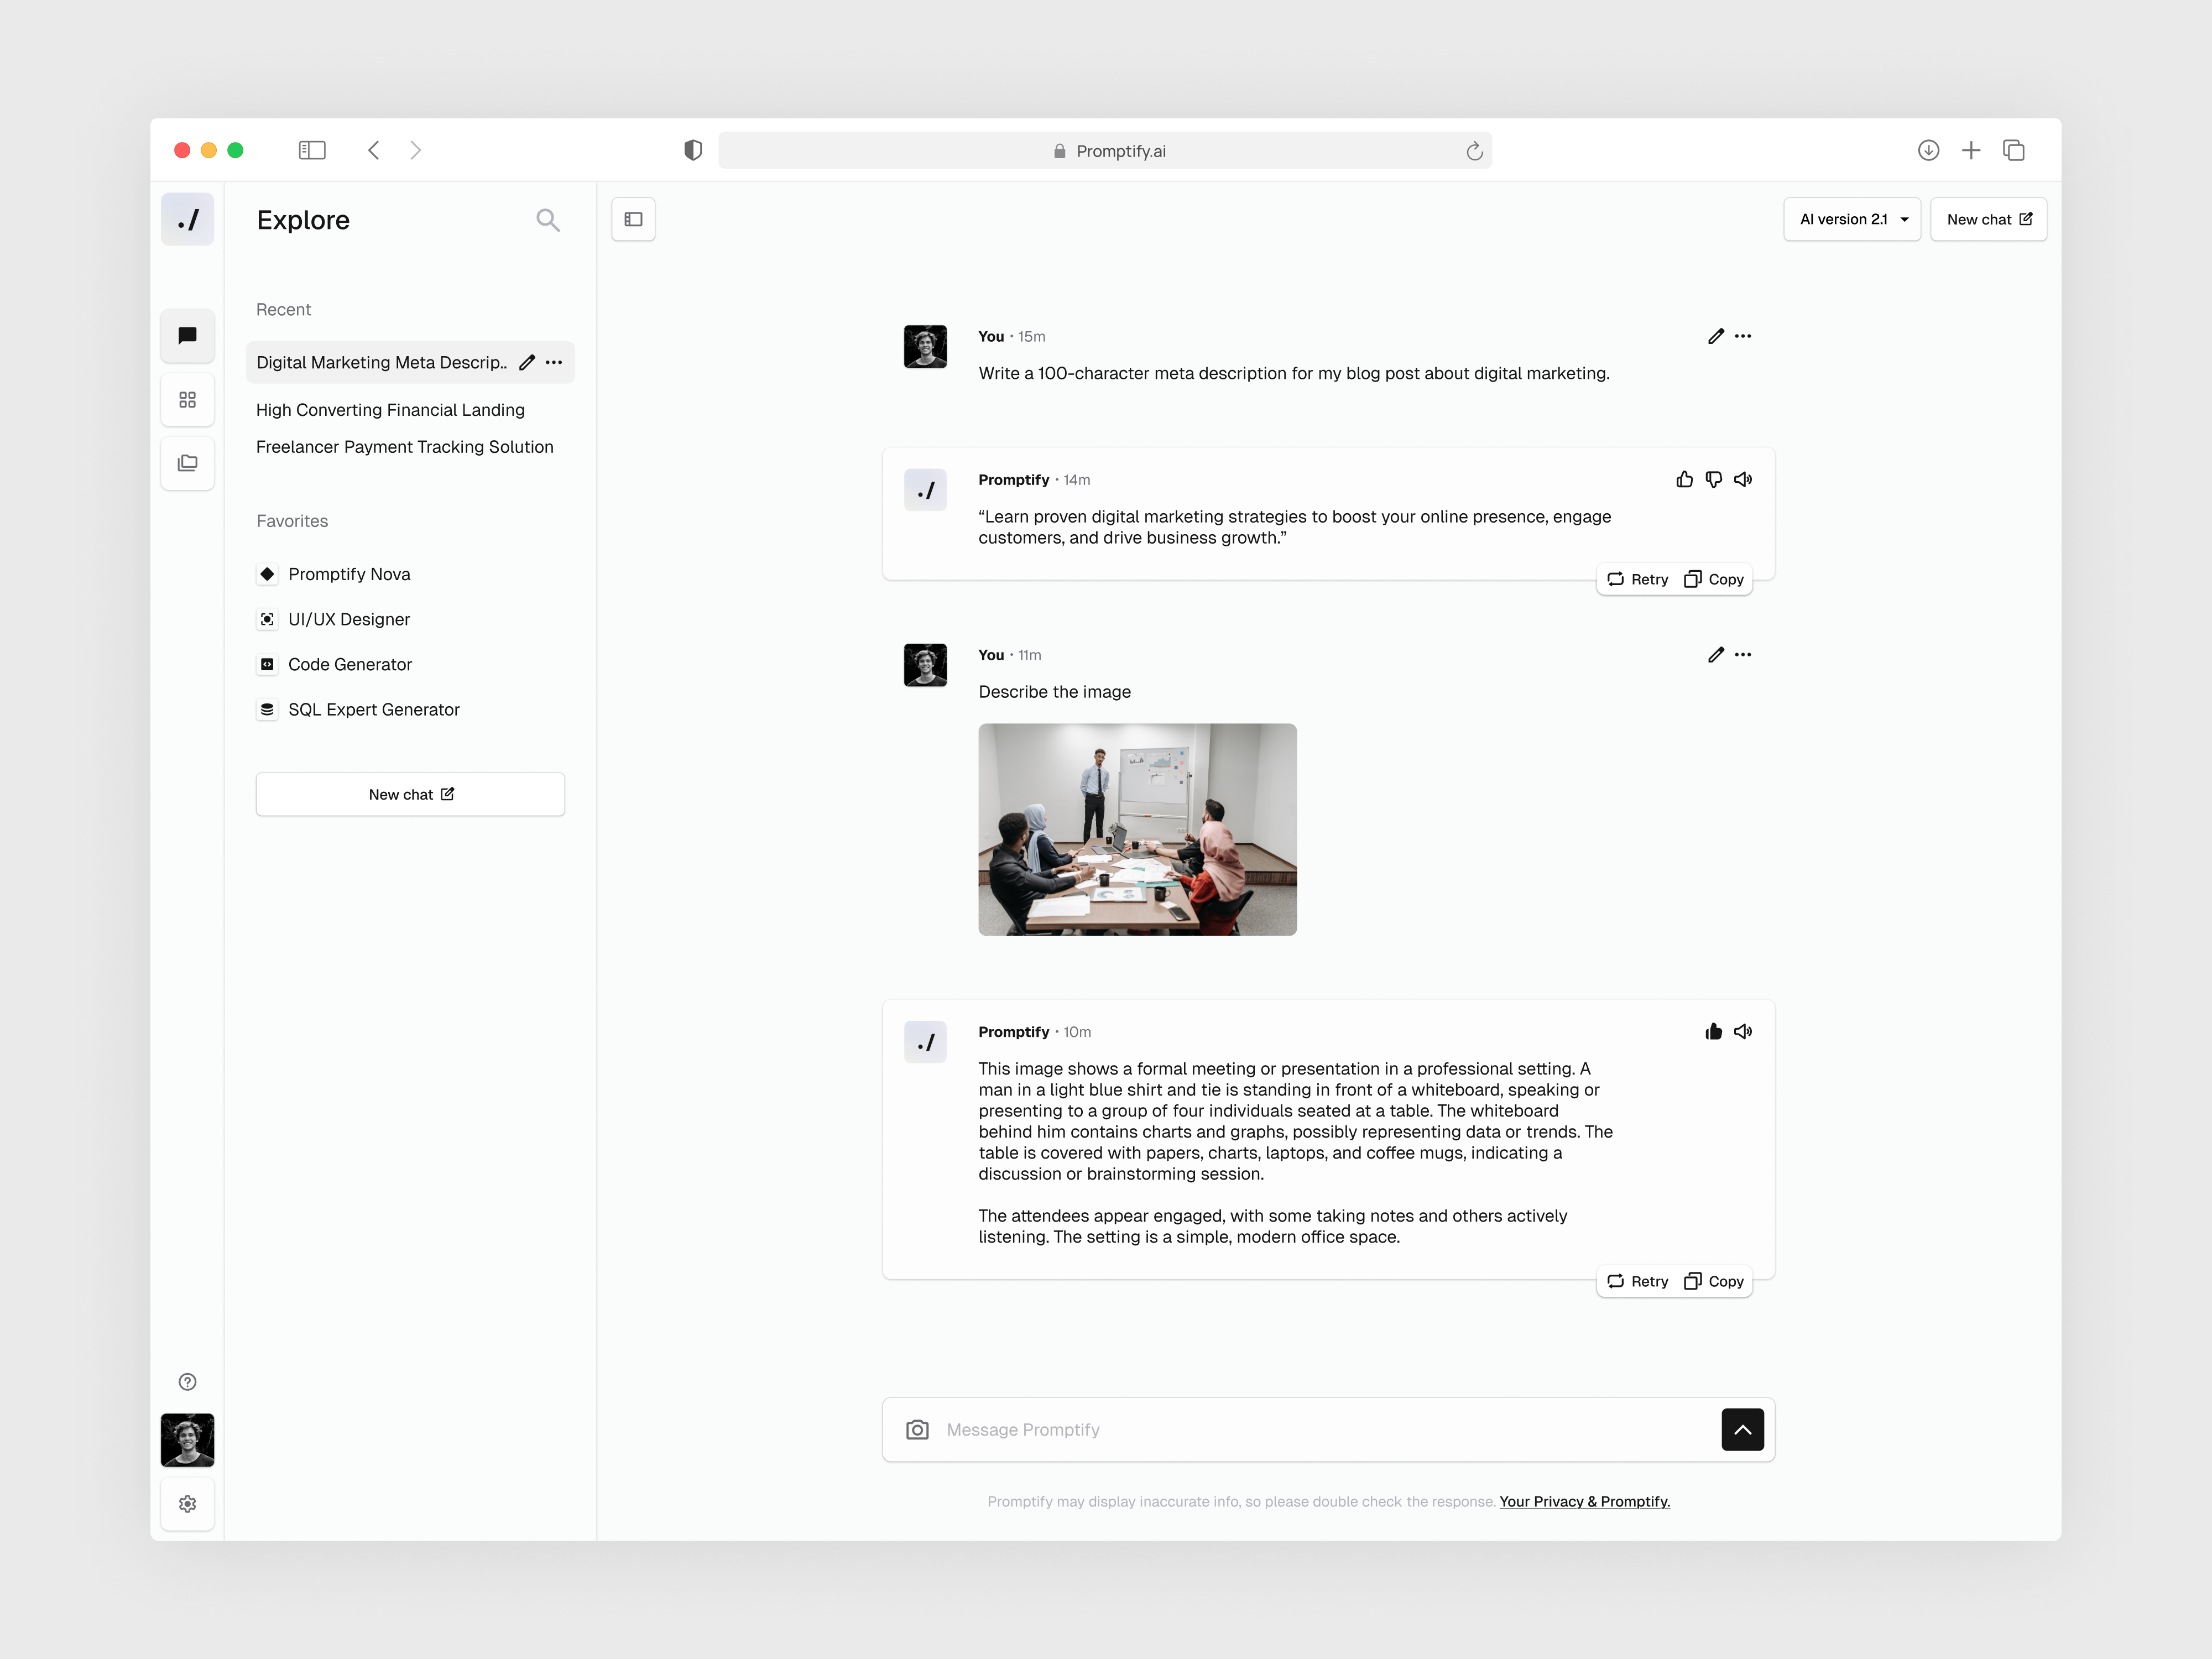Open the AI version 2.1 dropdown
Screen dimensions: 2212x1659
pyautogui.click(x=1851, y=219)
